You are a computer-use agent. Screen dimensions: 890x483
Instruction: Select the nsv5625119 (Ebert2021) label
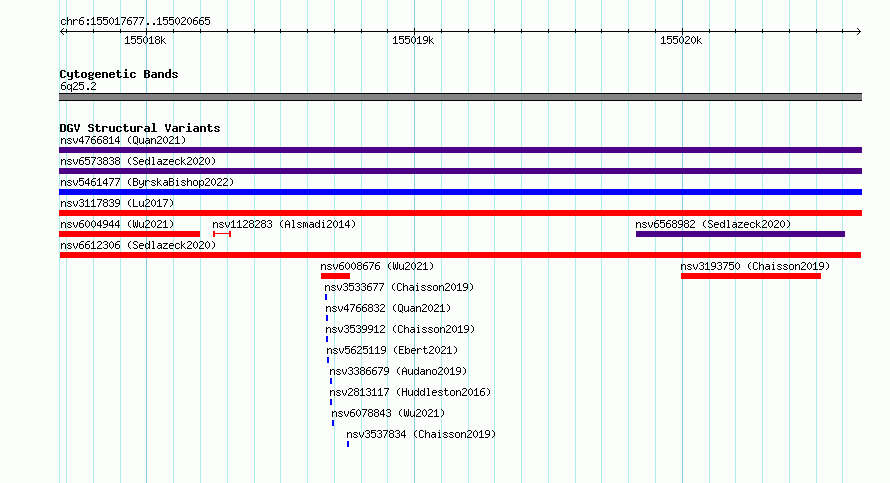click(392, 350)
